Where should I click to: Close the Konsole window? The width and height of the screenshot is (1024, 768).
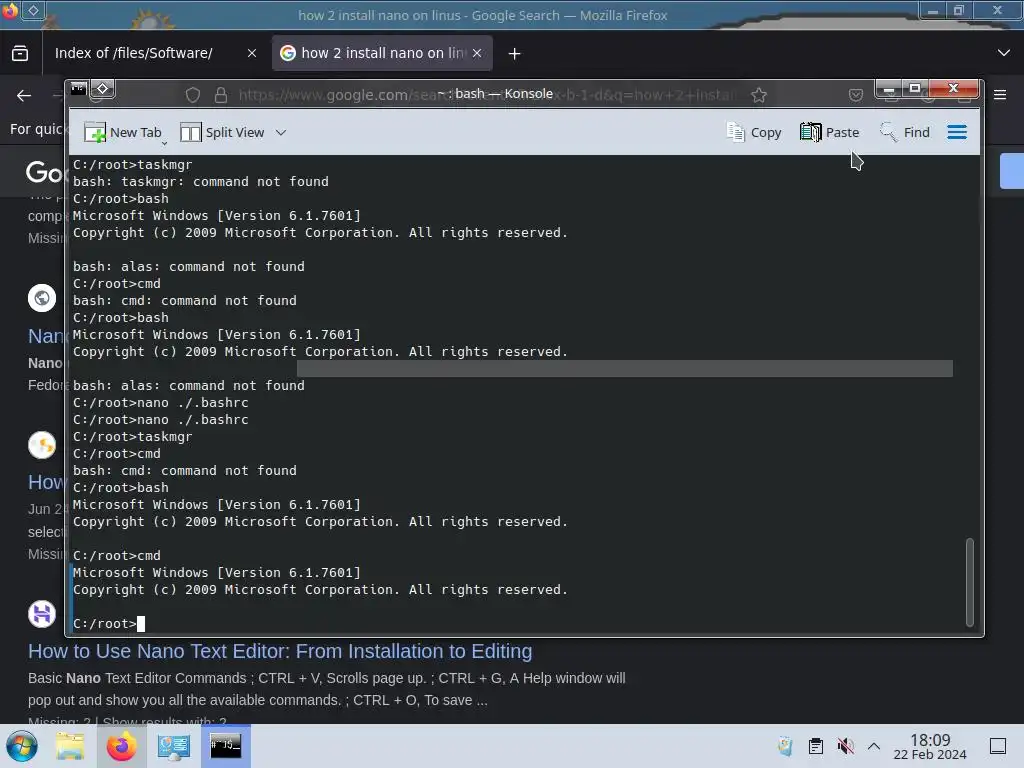(953, 88)
